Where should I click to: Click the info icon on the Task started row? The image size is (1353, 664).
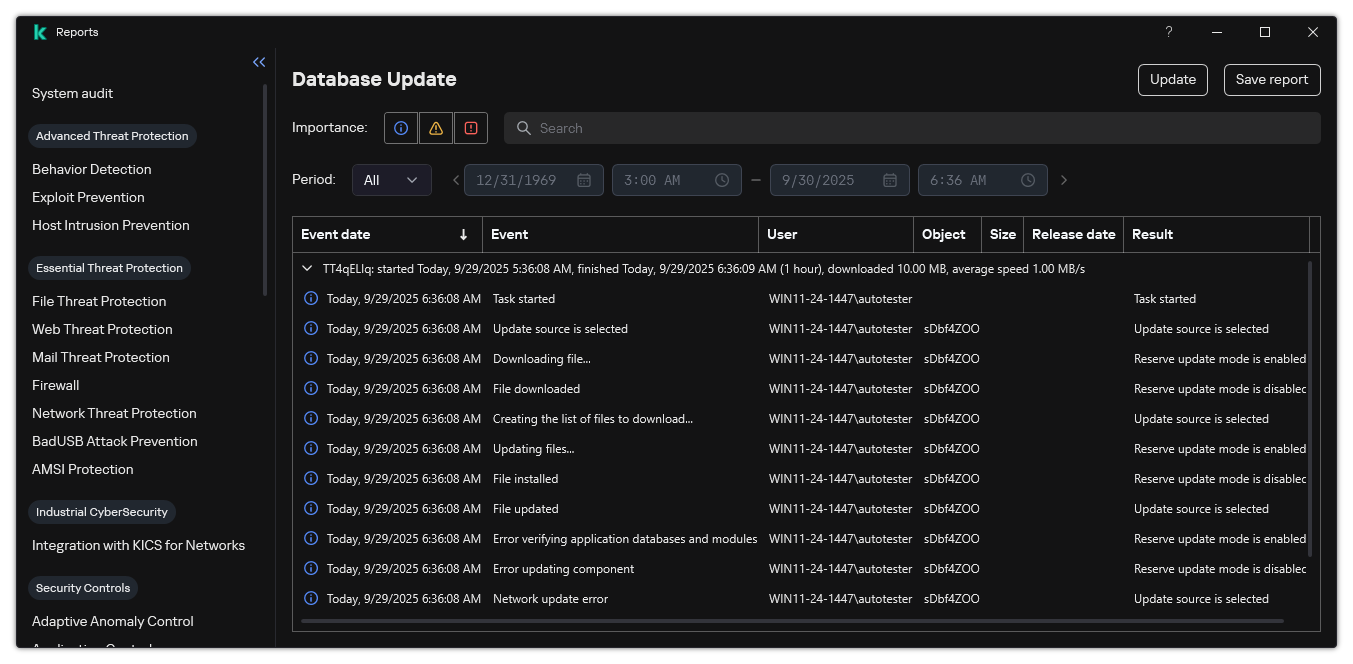point(310,298)
